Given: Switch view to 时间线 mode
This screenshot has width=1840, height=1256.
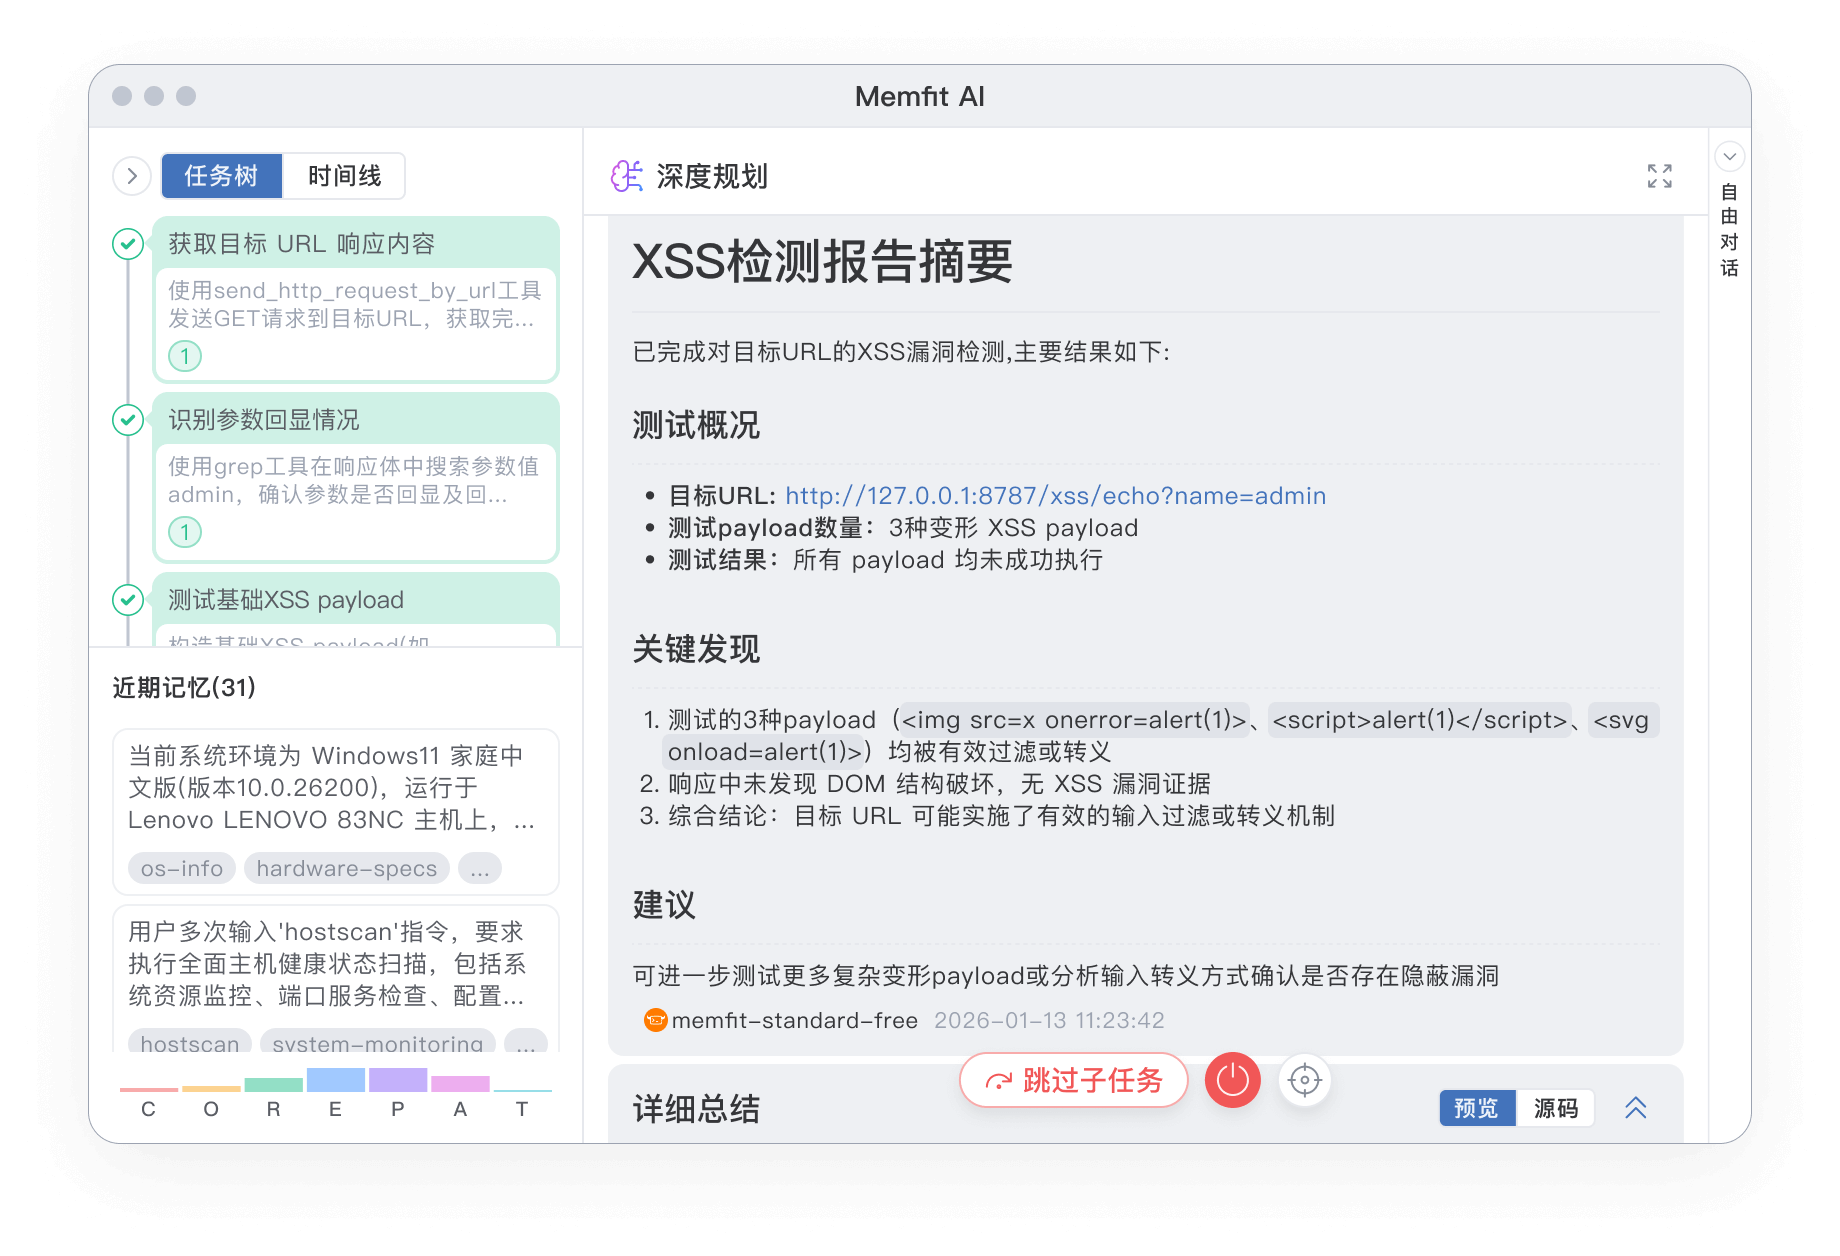Looking at the screenshot, I should click(344, 175).
